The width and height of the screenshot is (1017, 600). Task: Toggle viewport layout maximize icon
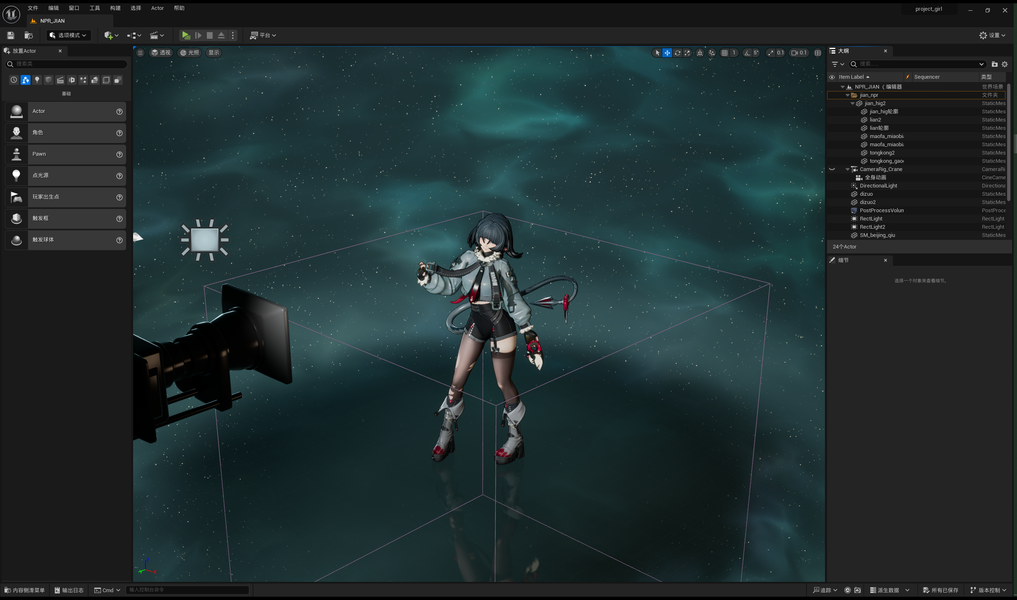(x=817, y=53)
